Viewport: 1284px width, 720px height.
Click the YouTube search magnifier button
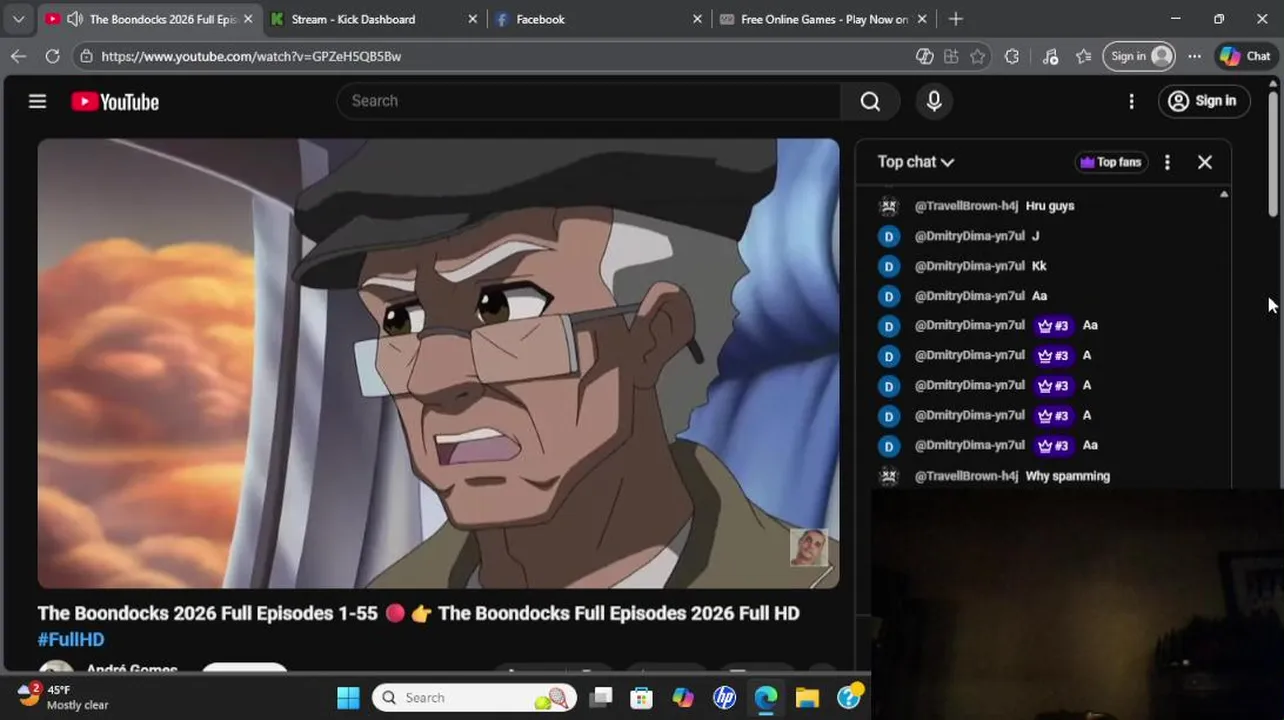tap(870, 101)
